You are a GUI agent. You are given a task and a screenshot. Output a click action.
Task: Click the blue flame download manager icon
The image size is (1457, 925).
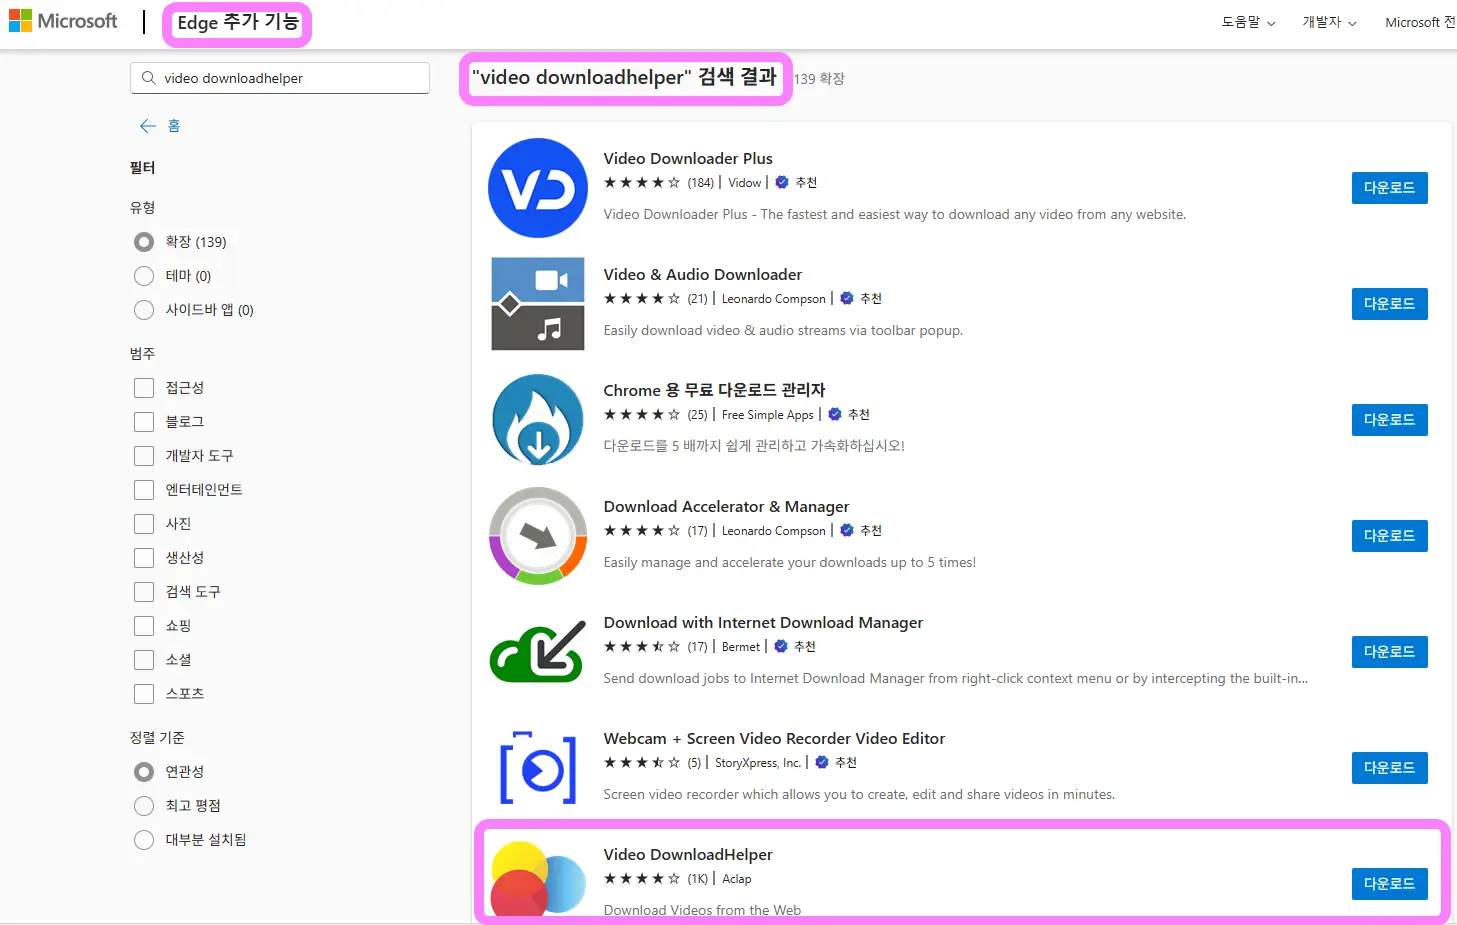click(538, 420)
